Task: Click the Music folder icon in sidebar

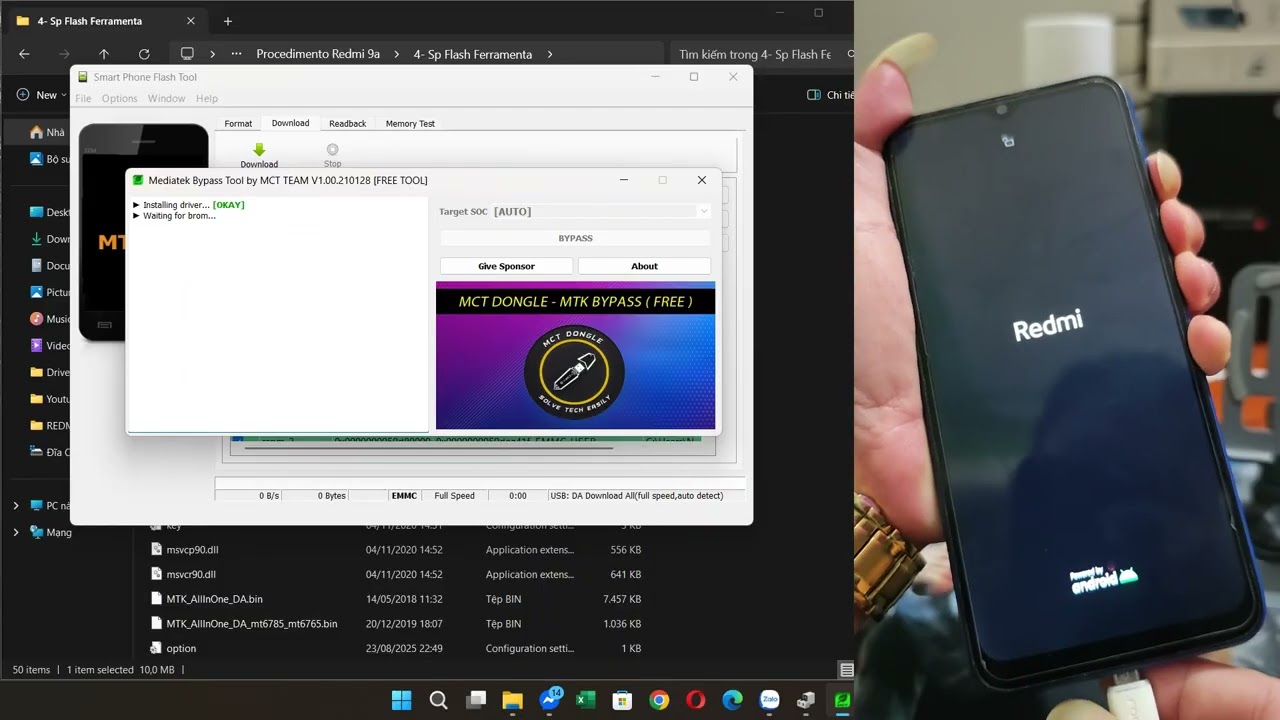Action: (x=37, y=319)
